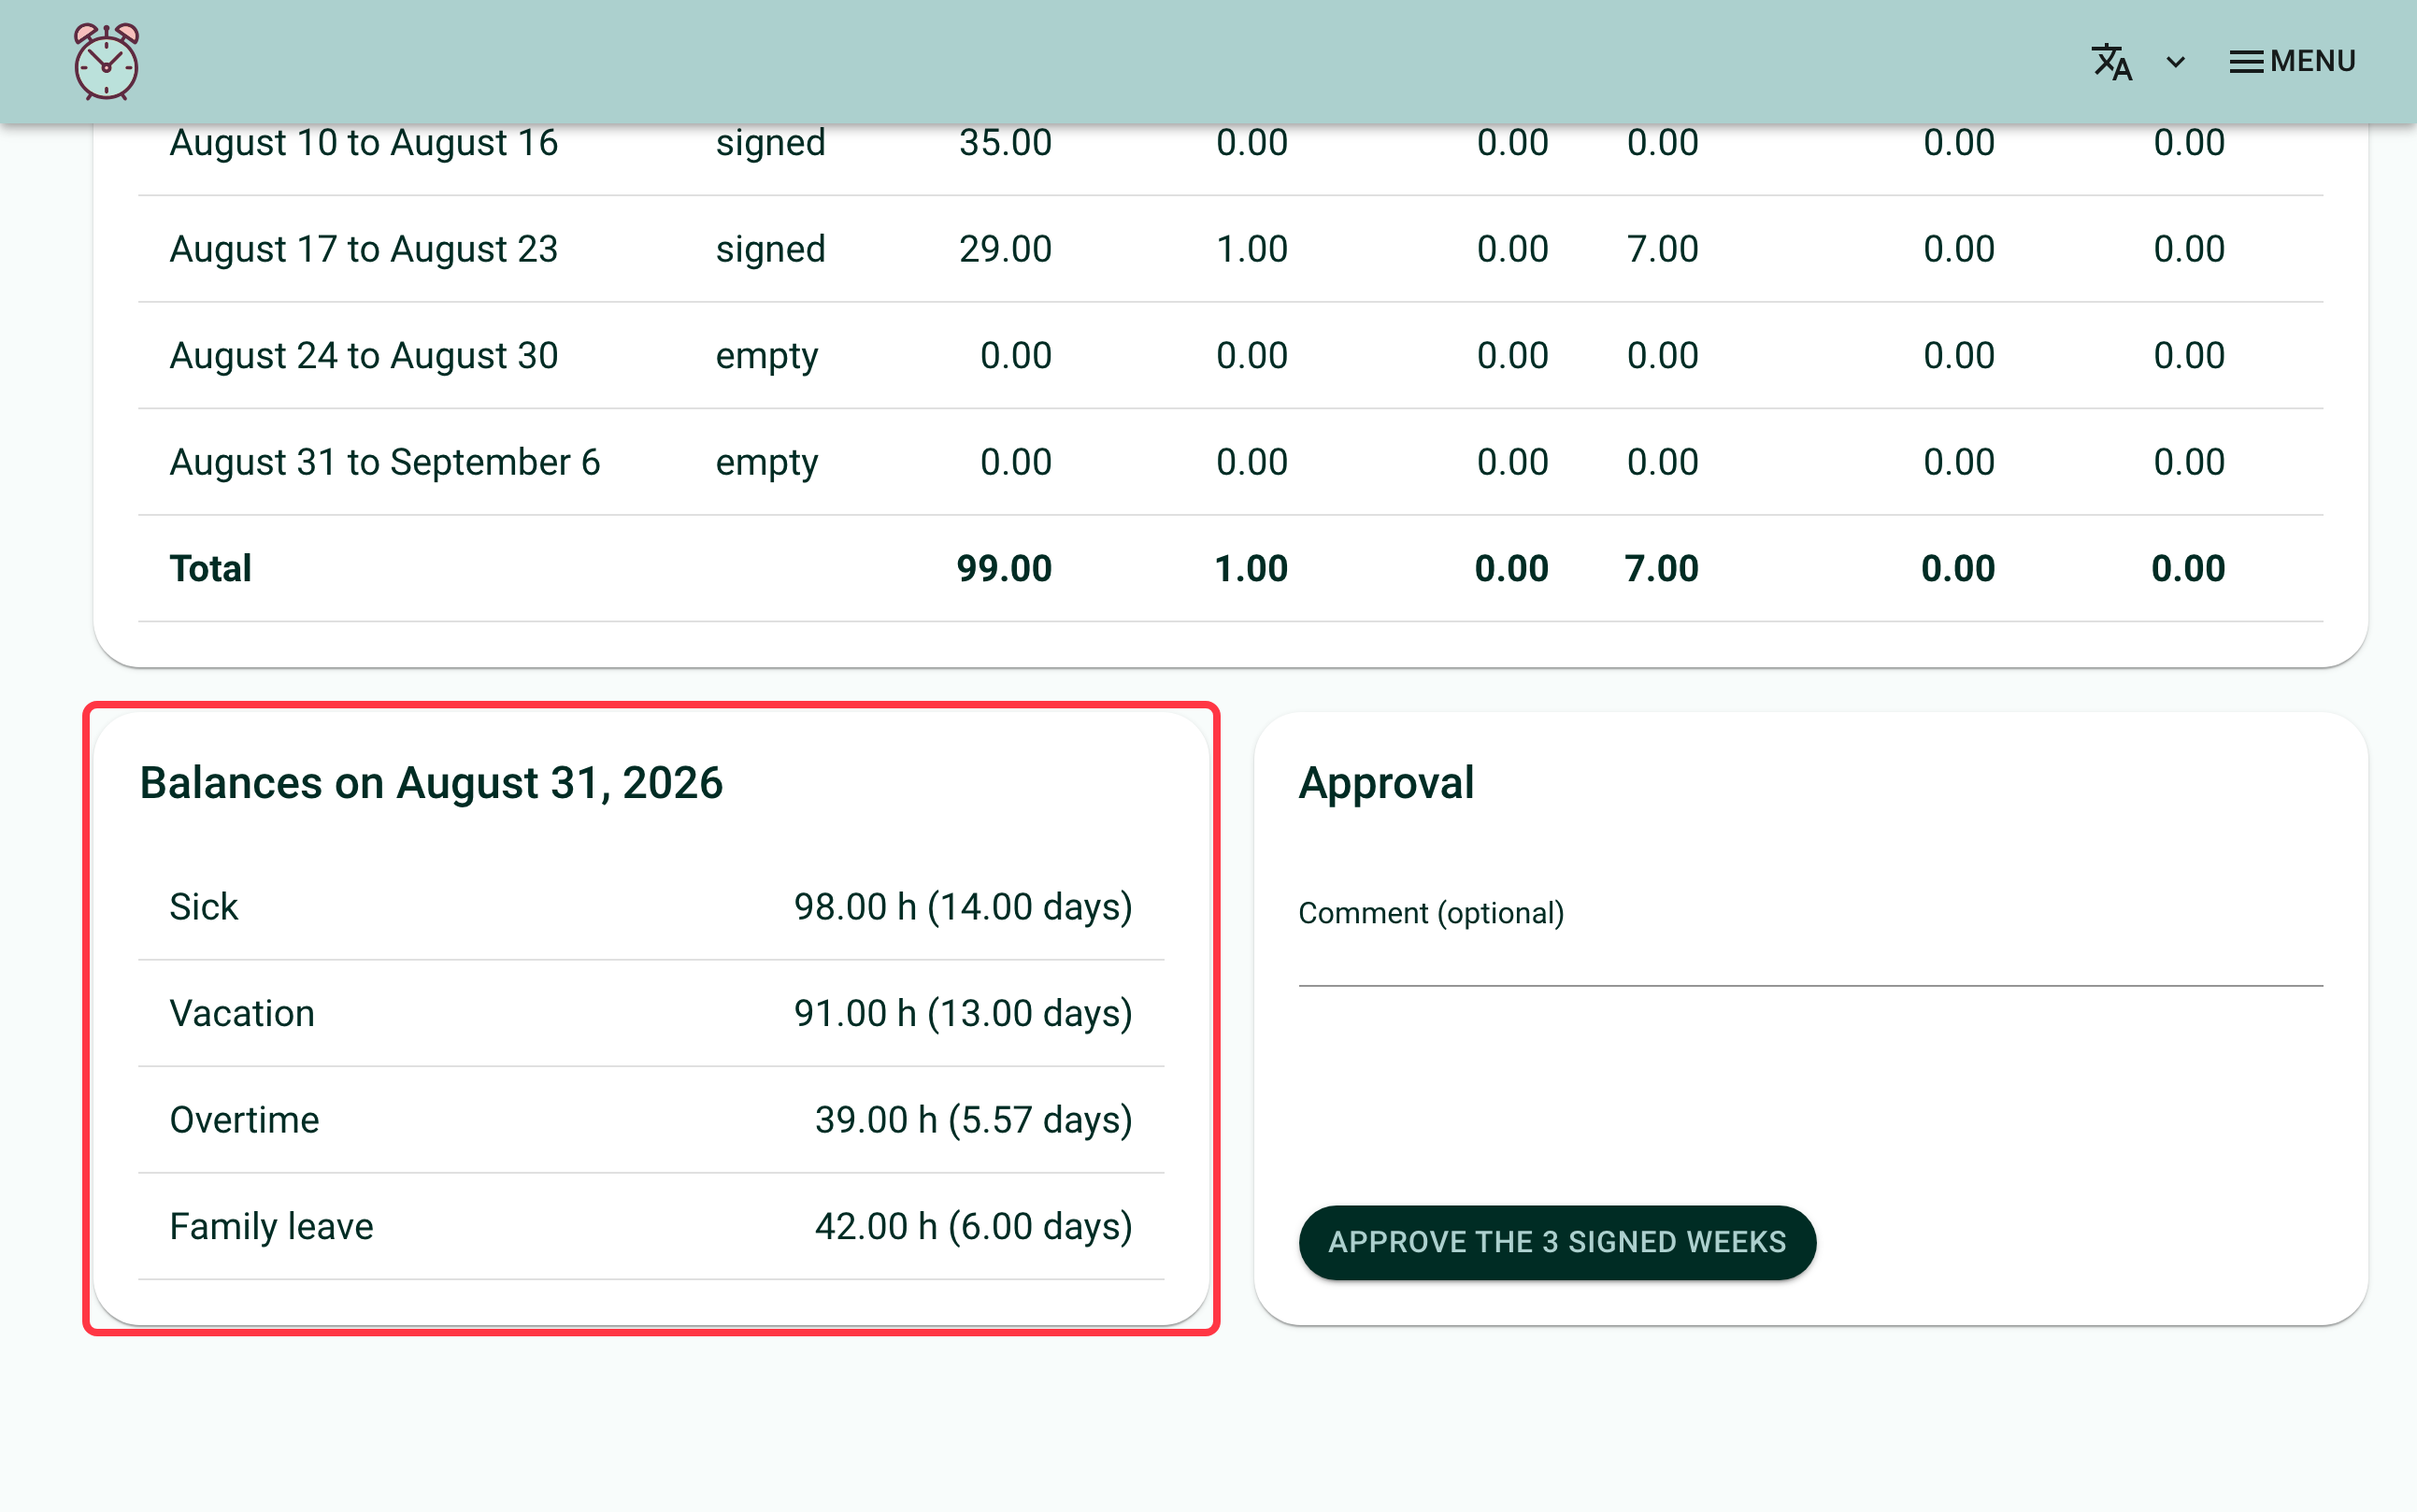
Task: Click the Balances on August 31, 2026 heading
Action: [x=431, y=783]
